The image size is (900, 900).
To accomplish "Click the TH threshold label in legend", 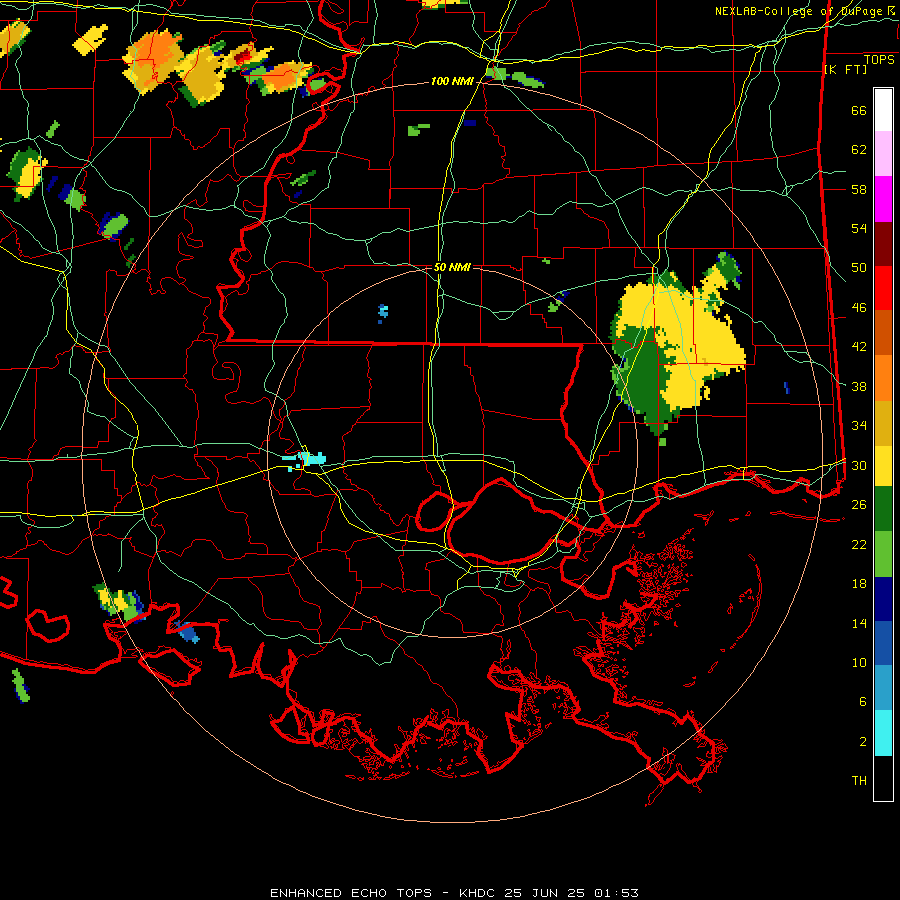I will [859, 781].
